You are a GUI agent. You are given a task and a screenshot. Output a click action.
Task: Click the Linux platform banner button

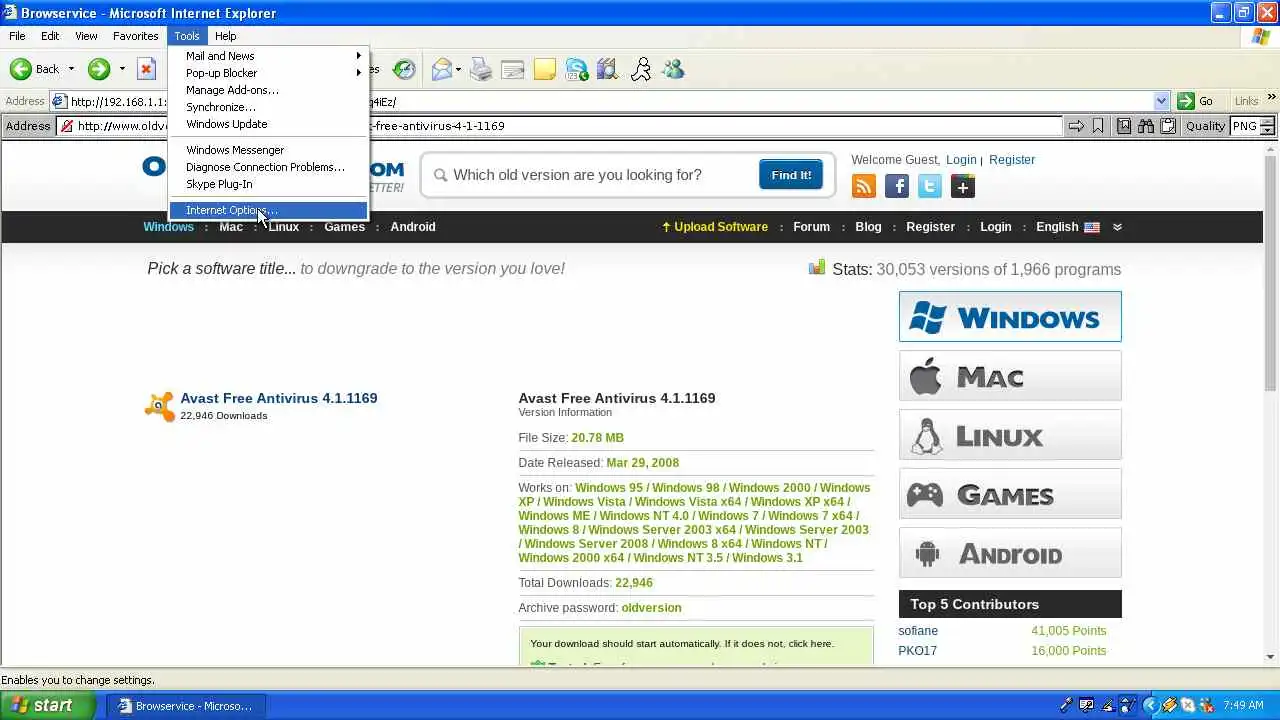point(1010,435)
